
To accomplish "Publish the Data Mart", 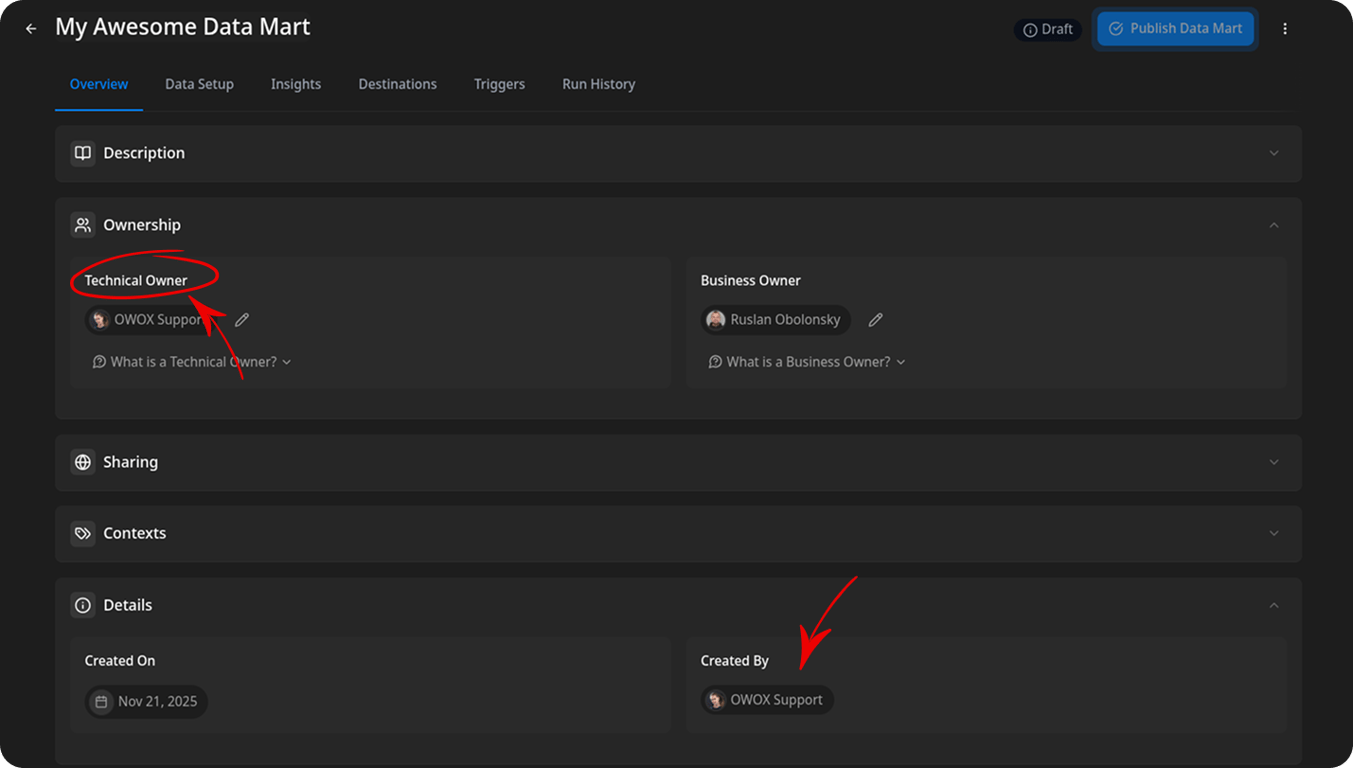I will [x=1175, y=29].
